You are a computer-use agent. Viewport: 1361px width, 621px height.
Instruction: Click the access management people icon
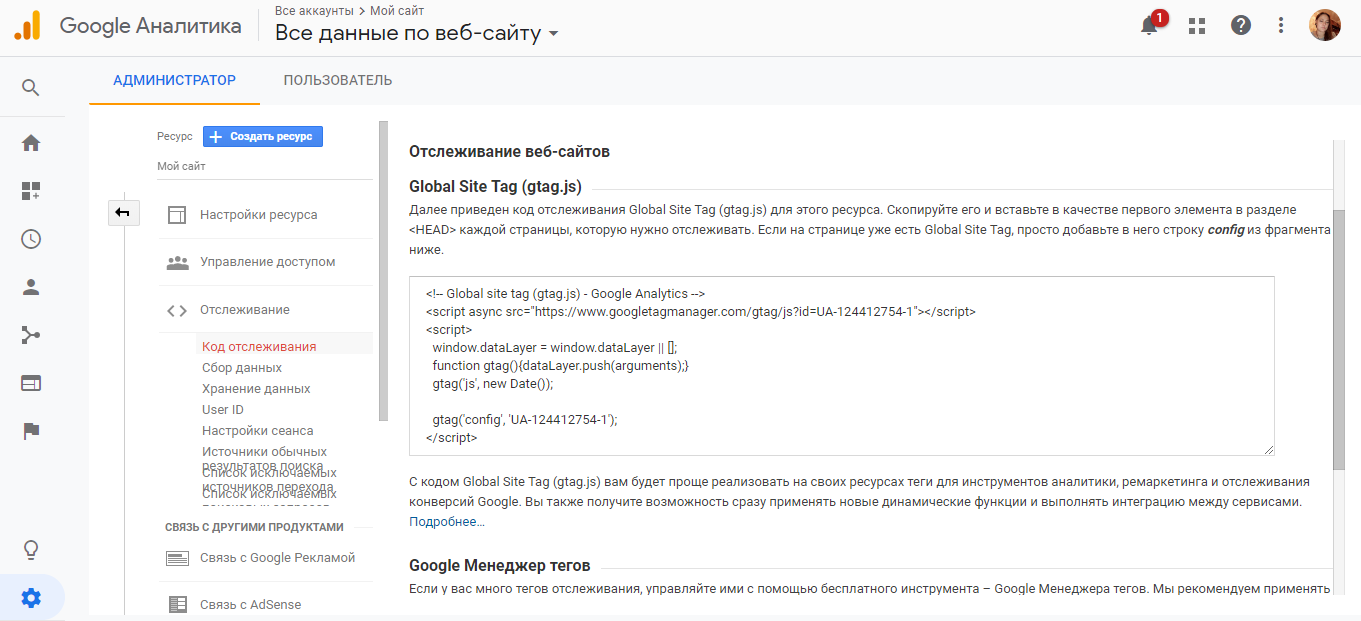coord(177,262)
